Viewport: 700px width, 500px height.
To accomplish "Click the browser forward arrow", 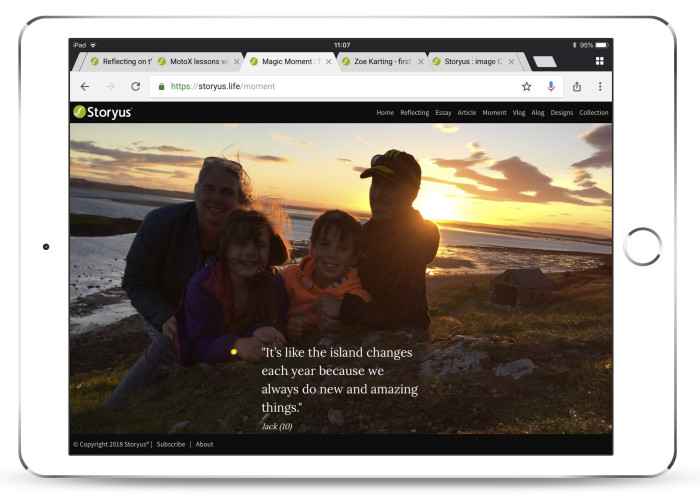I will click(110, 87).
